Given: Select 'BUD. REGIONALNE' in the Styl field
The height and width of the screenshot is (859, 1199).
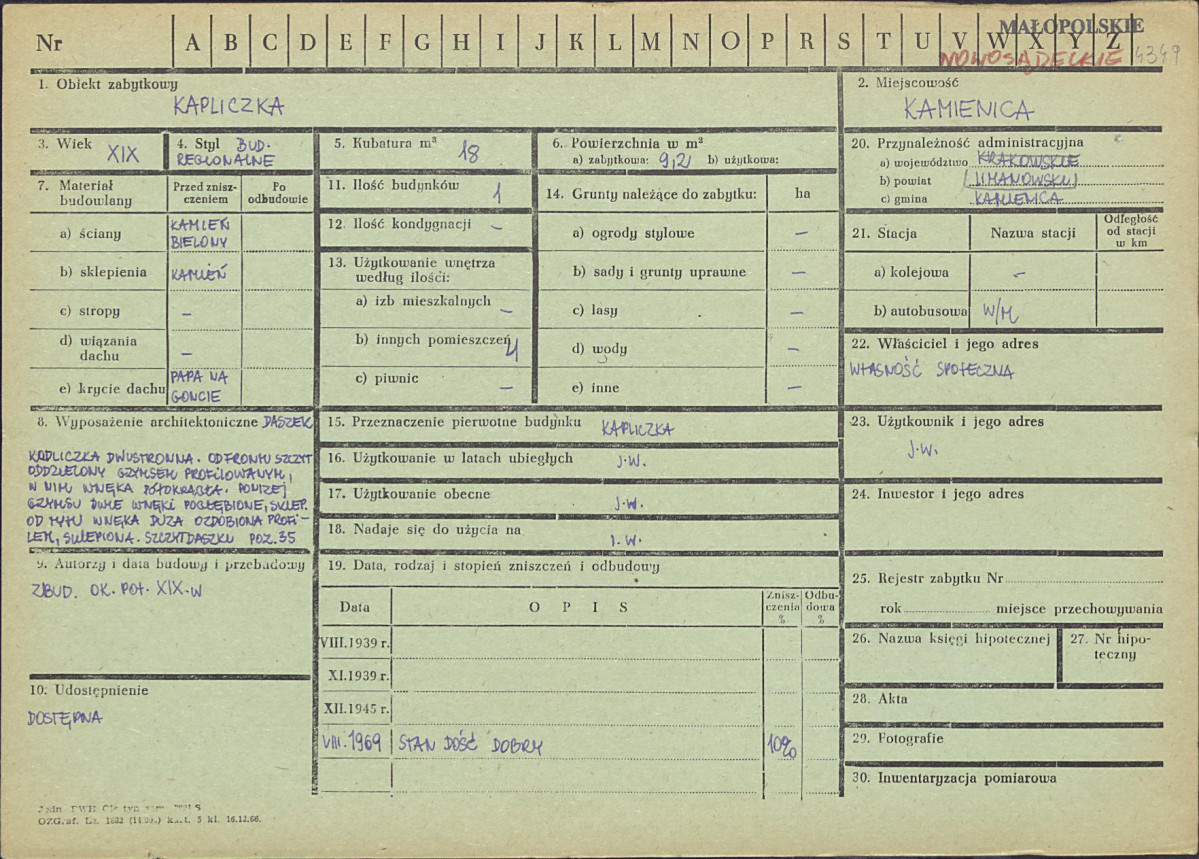Looking at the screenshot, I should click(226, 153).
